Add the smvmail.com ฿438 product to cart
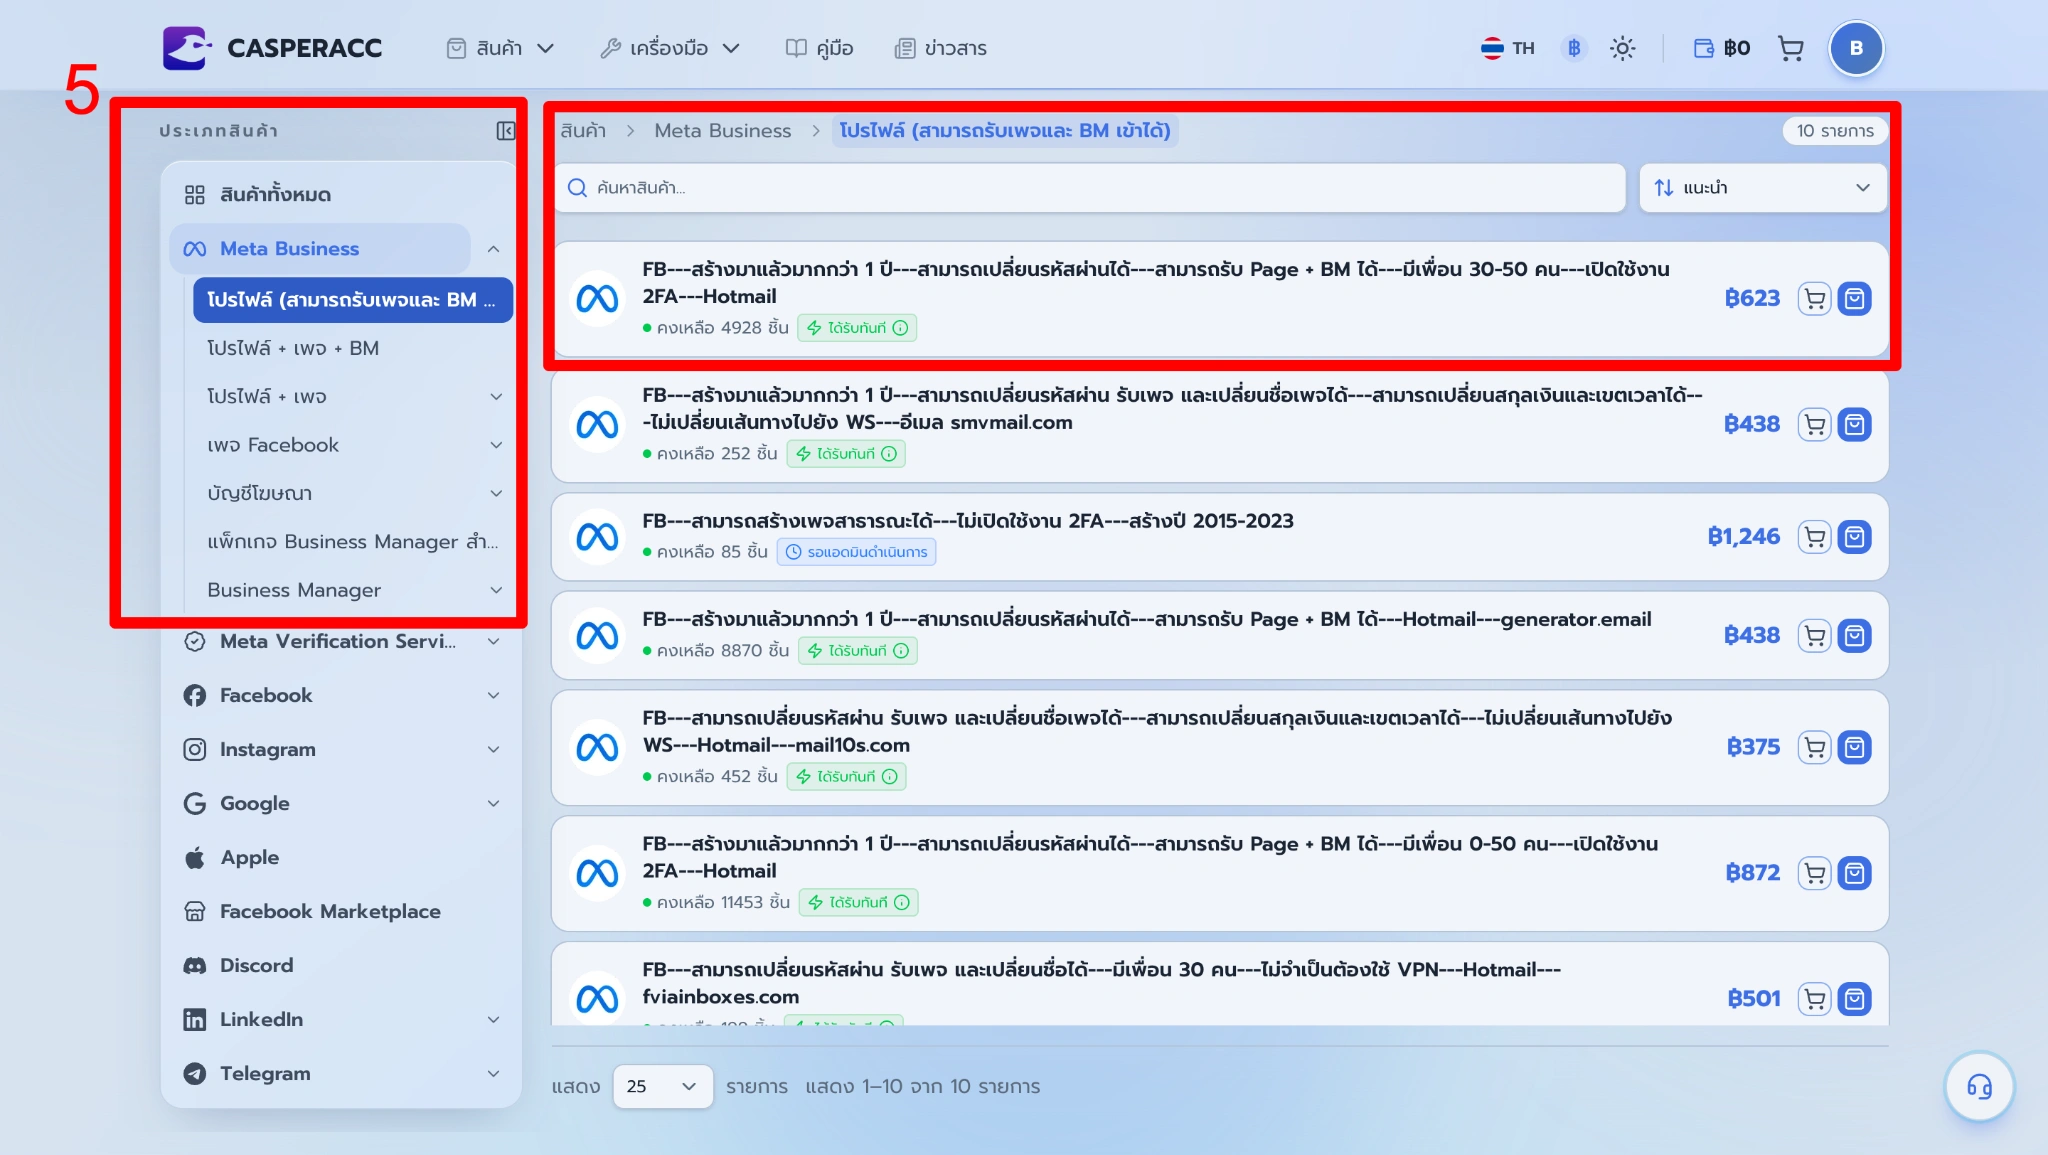 click(1814, 424)
